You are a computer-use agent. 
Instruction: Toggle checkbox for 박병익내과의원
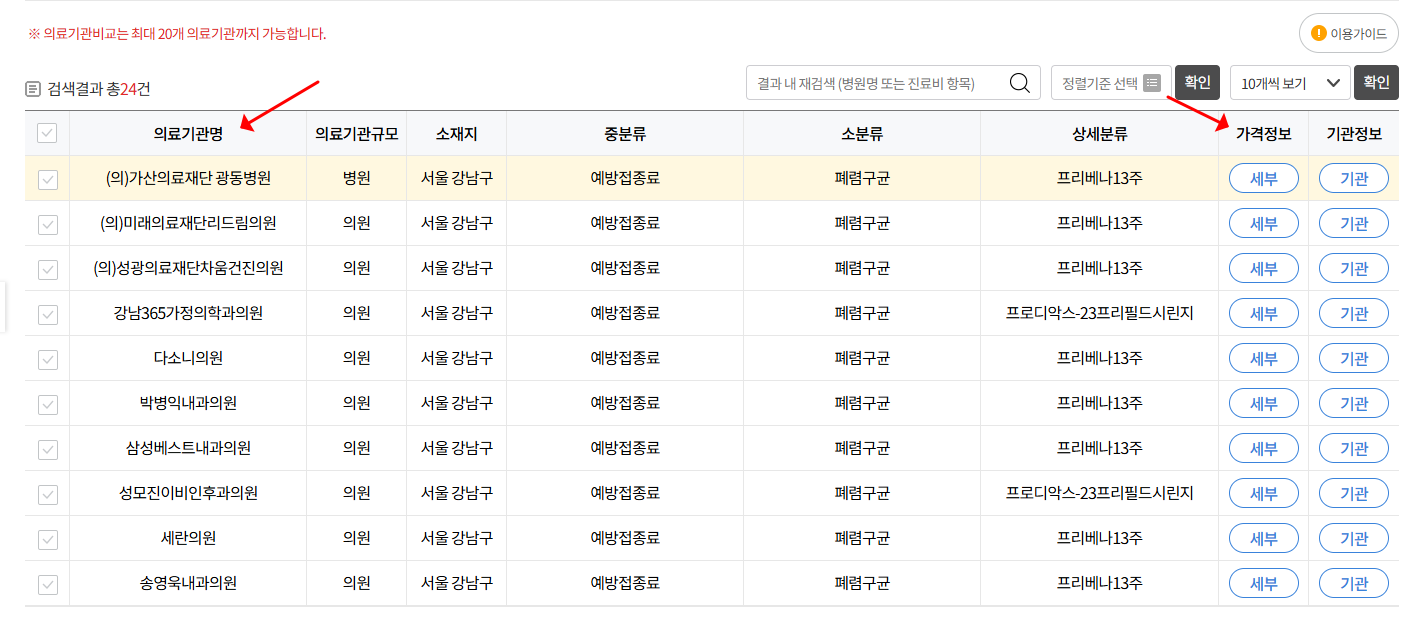tap(47, 404)
